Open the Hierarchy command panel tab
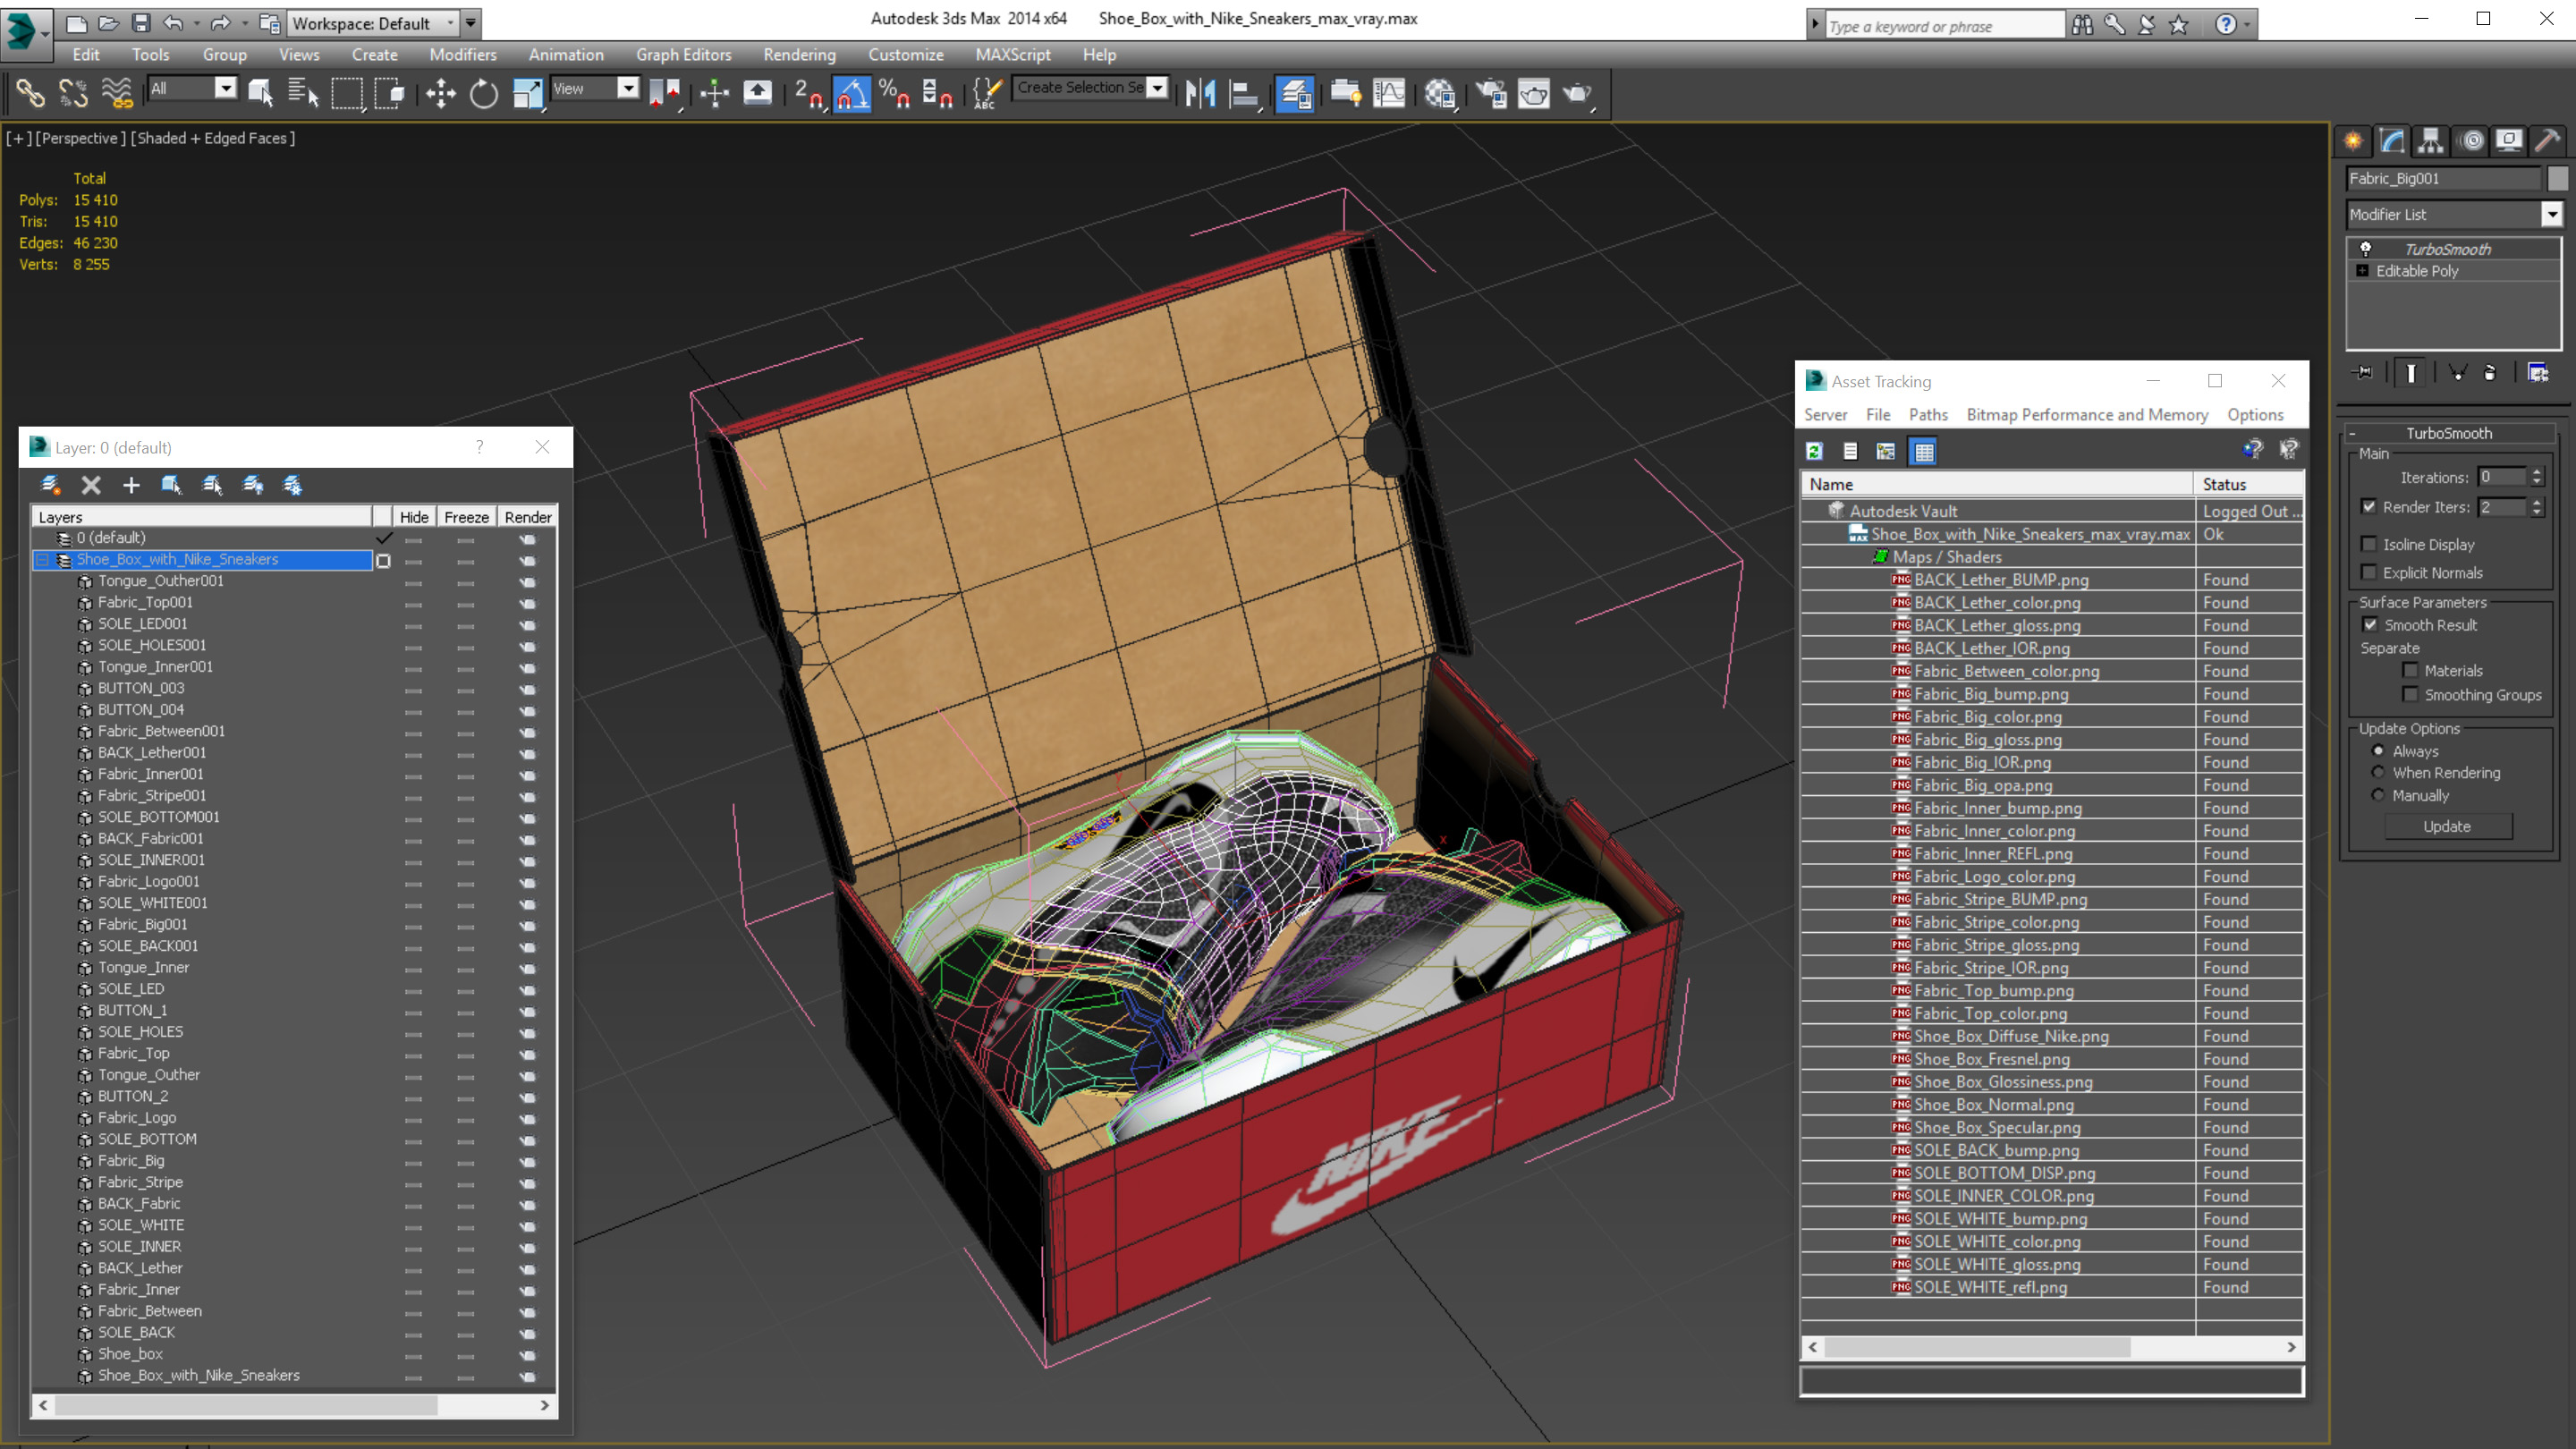This screenshot has width=2576, height=1449. [x=2431, y=141]
